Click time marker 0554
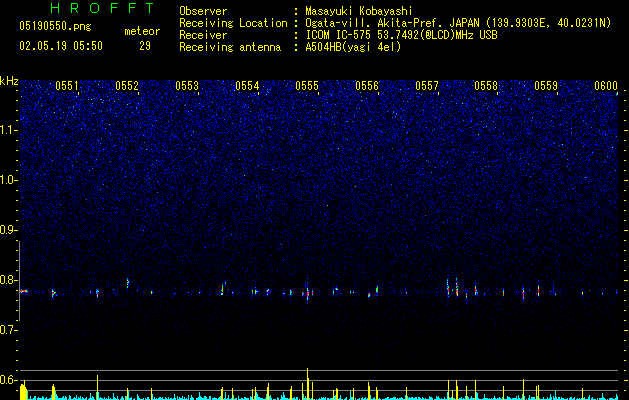The image size is (629, 400). 247,86
